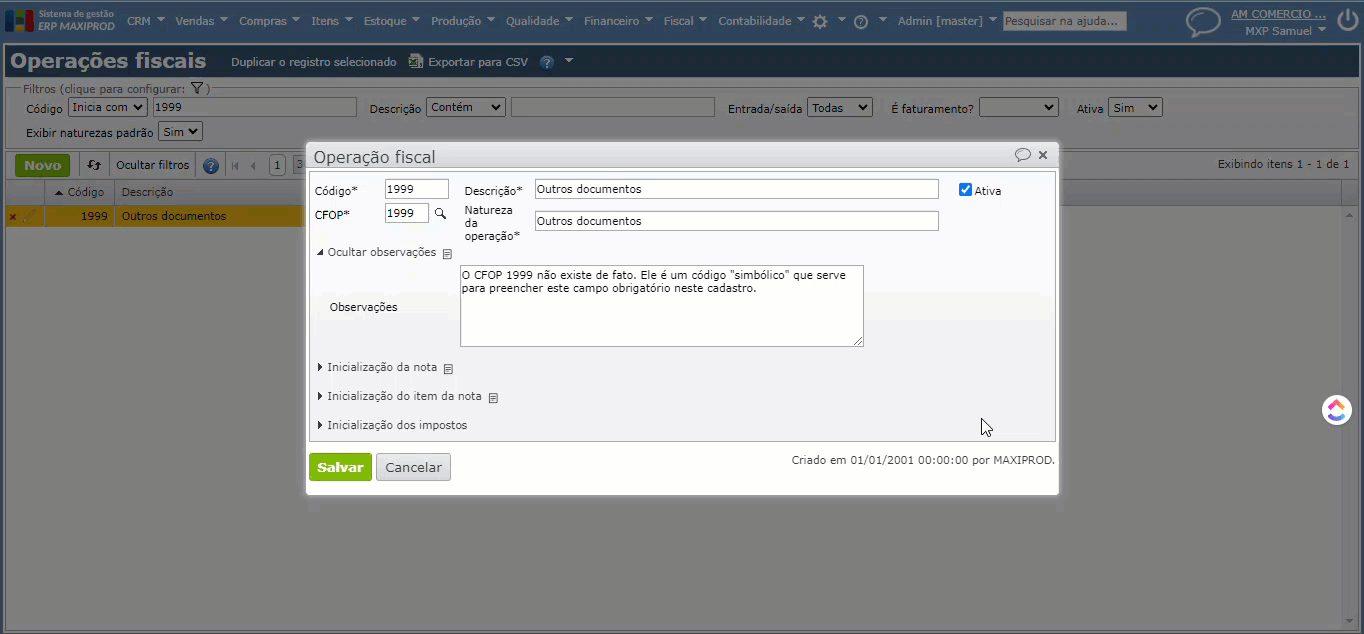Go to first page in grid pager
The width and height of the screenshot is (1364, 634).
coord(236,166)
